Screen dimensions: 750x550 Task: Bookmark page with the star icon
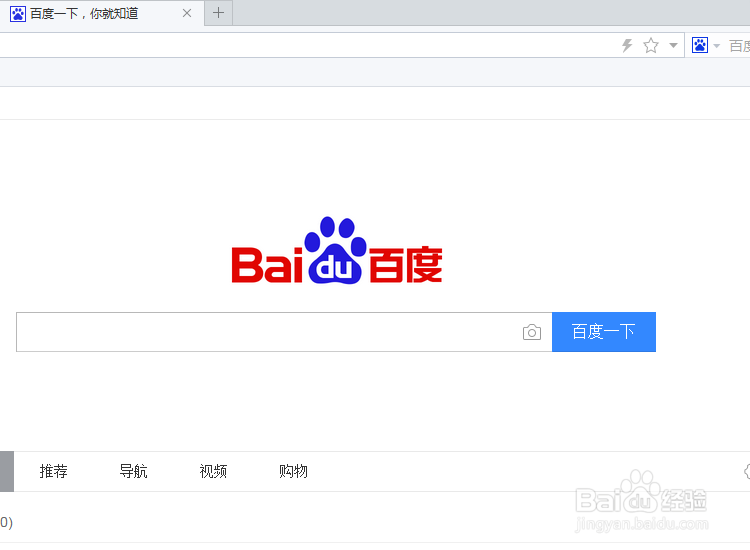pyautogui.click(x=651, y=46)
